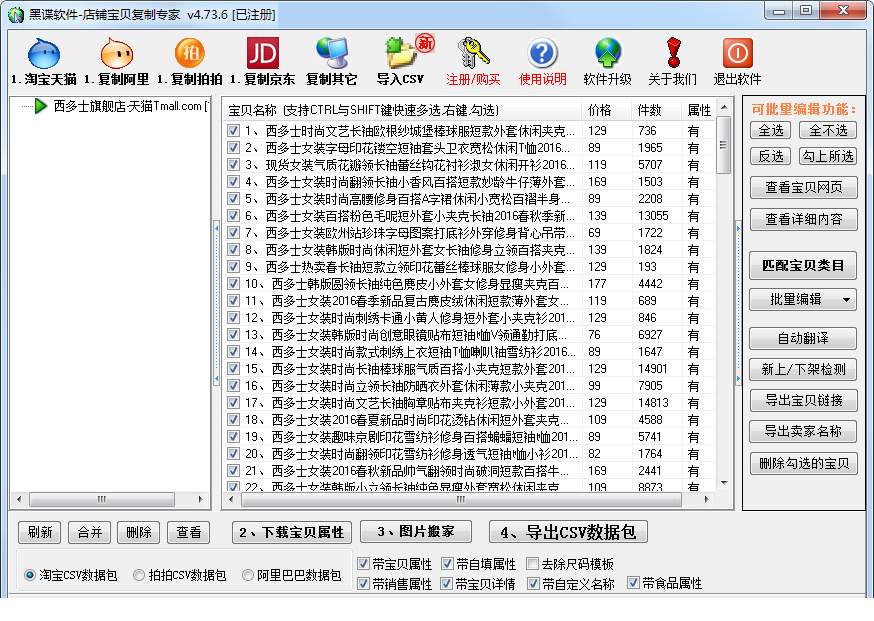The width and height of the screenshot is (874, 621).
Task: Select 阿里巴巴数据包 radio option
Action: [x=247, y=575]
